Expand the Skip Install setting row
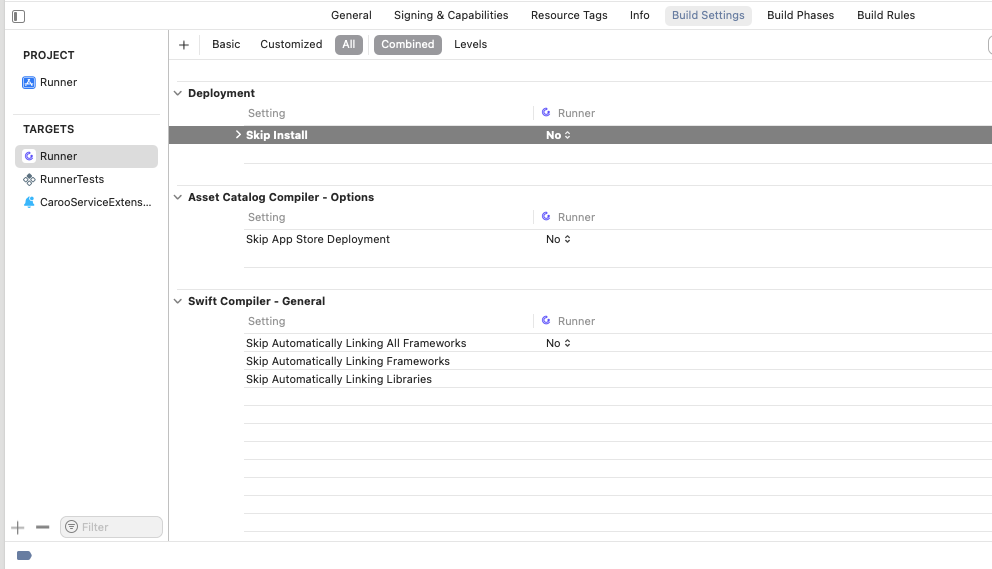 click(x=238, y=135)
